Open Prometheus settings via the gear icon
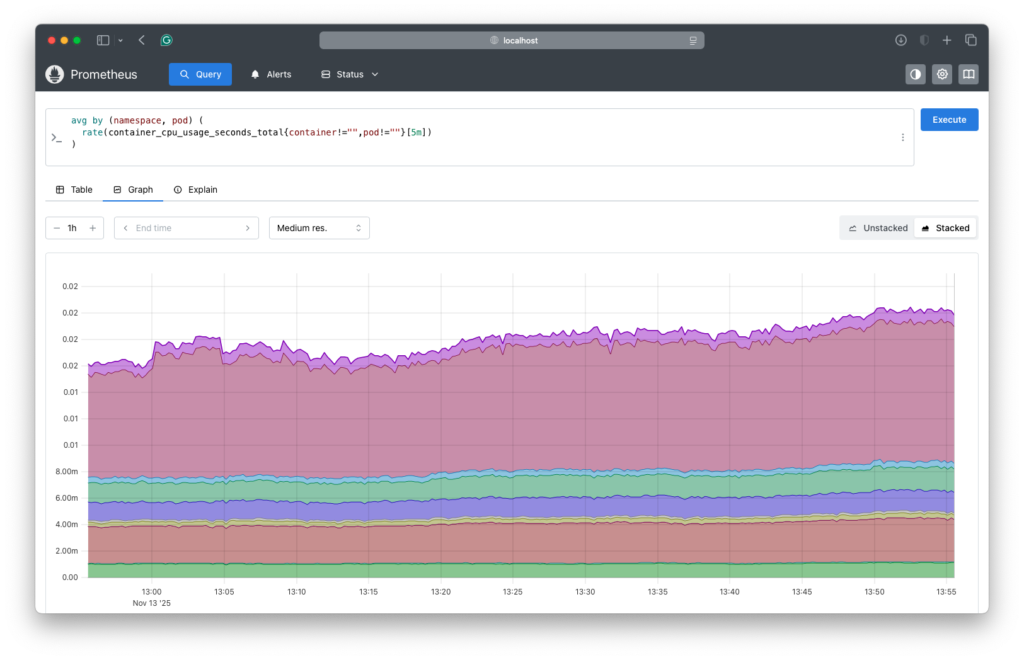This screenshot has height=660, width=1024. tap(941, 74)
